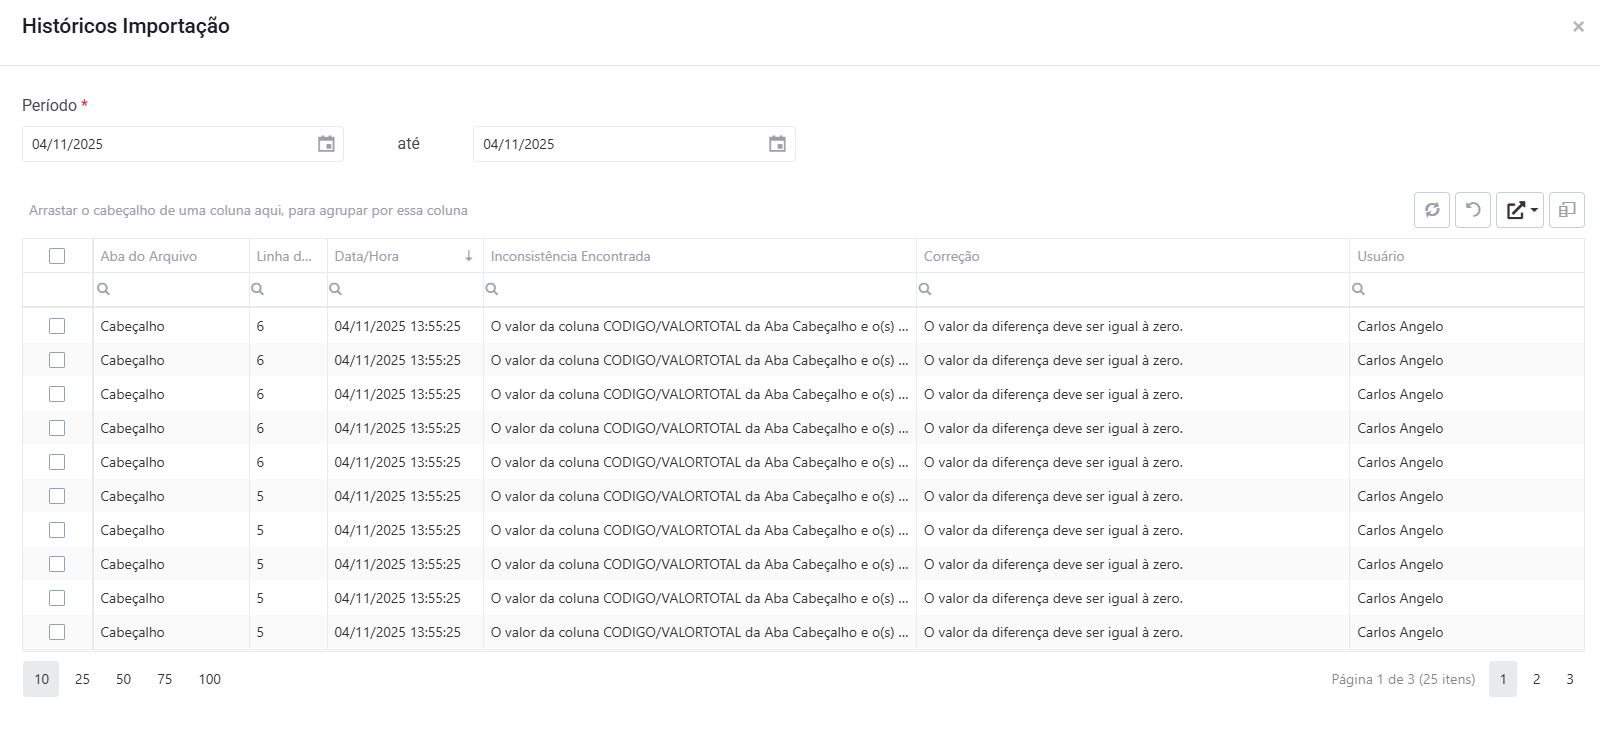Choose 100 items per page
The width and height of the screenshot is (1600, 730).
[209, 679]
